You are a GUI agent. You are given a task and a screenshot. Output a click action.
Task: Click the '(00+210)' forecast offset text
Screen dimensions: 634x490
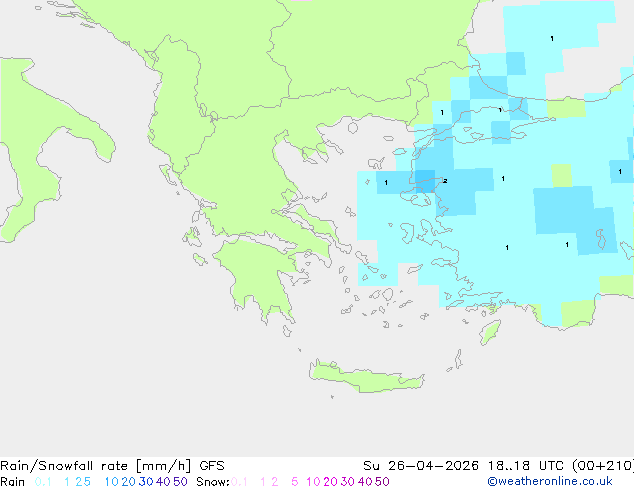(603, 466)
